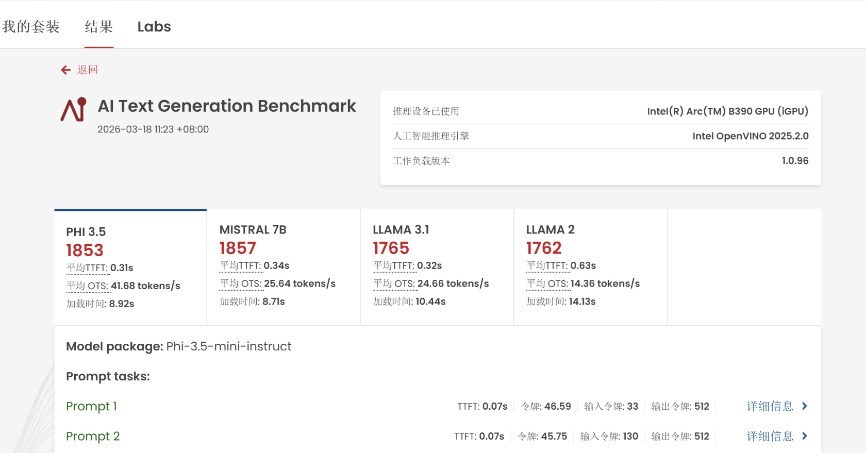
Task: Click the Intel OpenVINO 2025.2.0 engine value
Action: pos(750,136)
